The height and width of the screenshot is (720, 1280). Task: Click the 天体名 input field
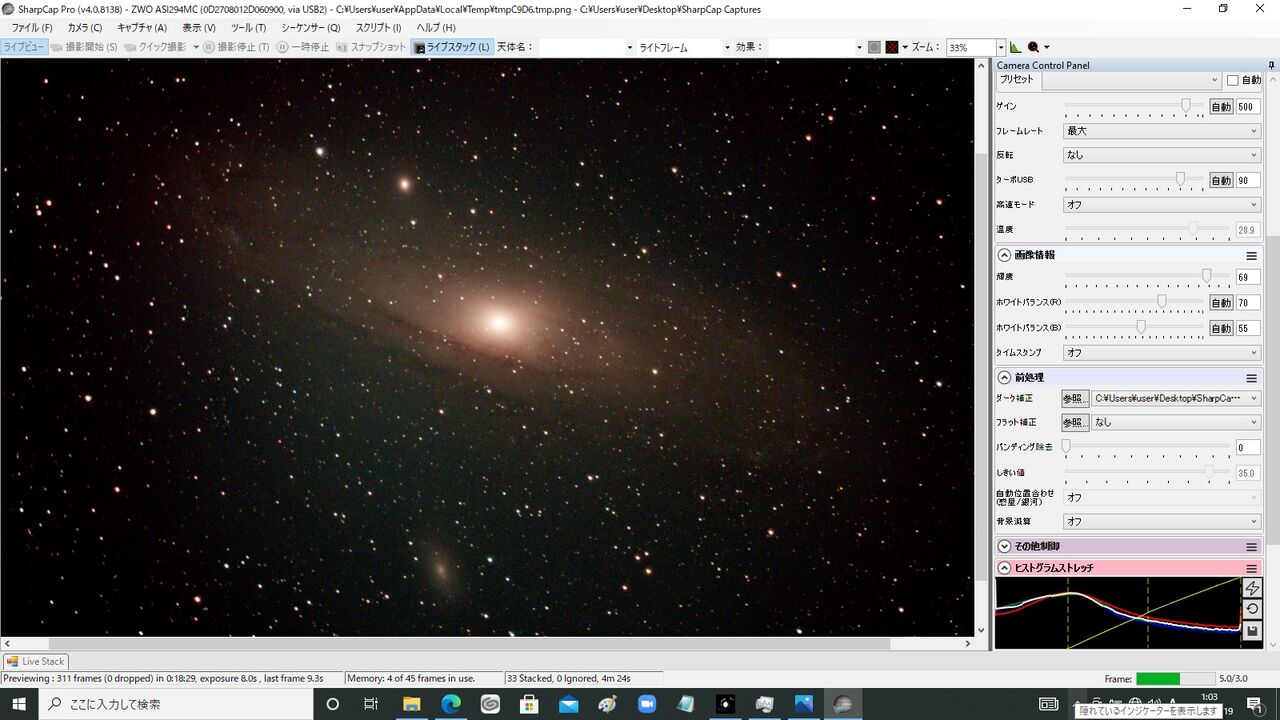click(x=587, y=47)
